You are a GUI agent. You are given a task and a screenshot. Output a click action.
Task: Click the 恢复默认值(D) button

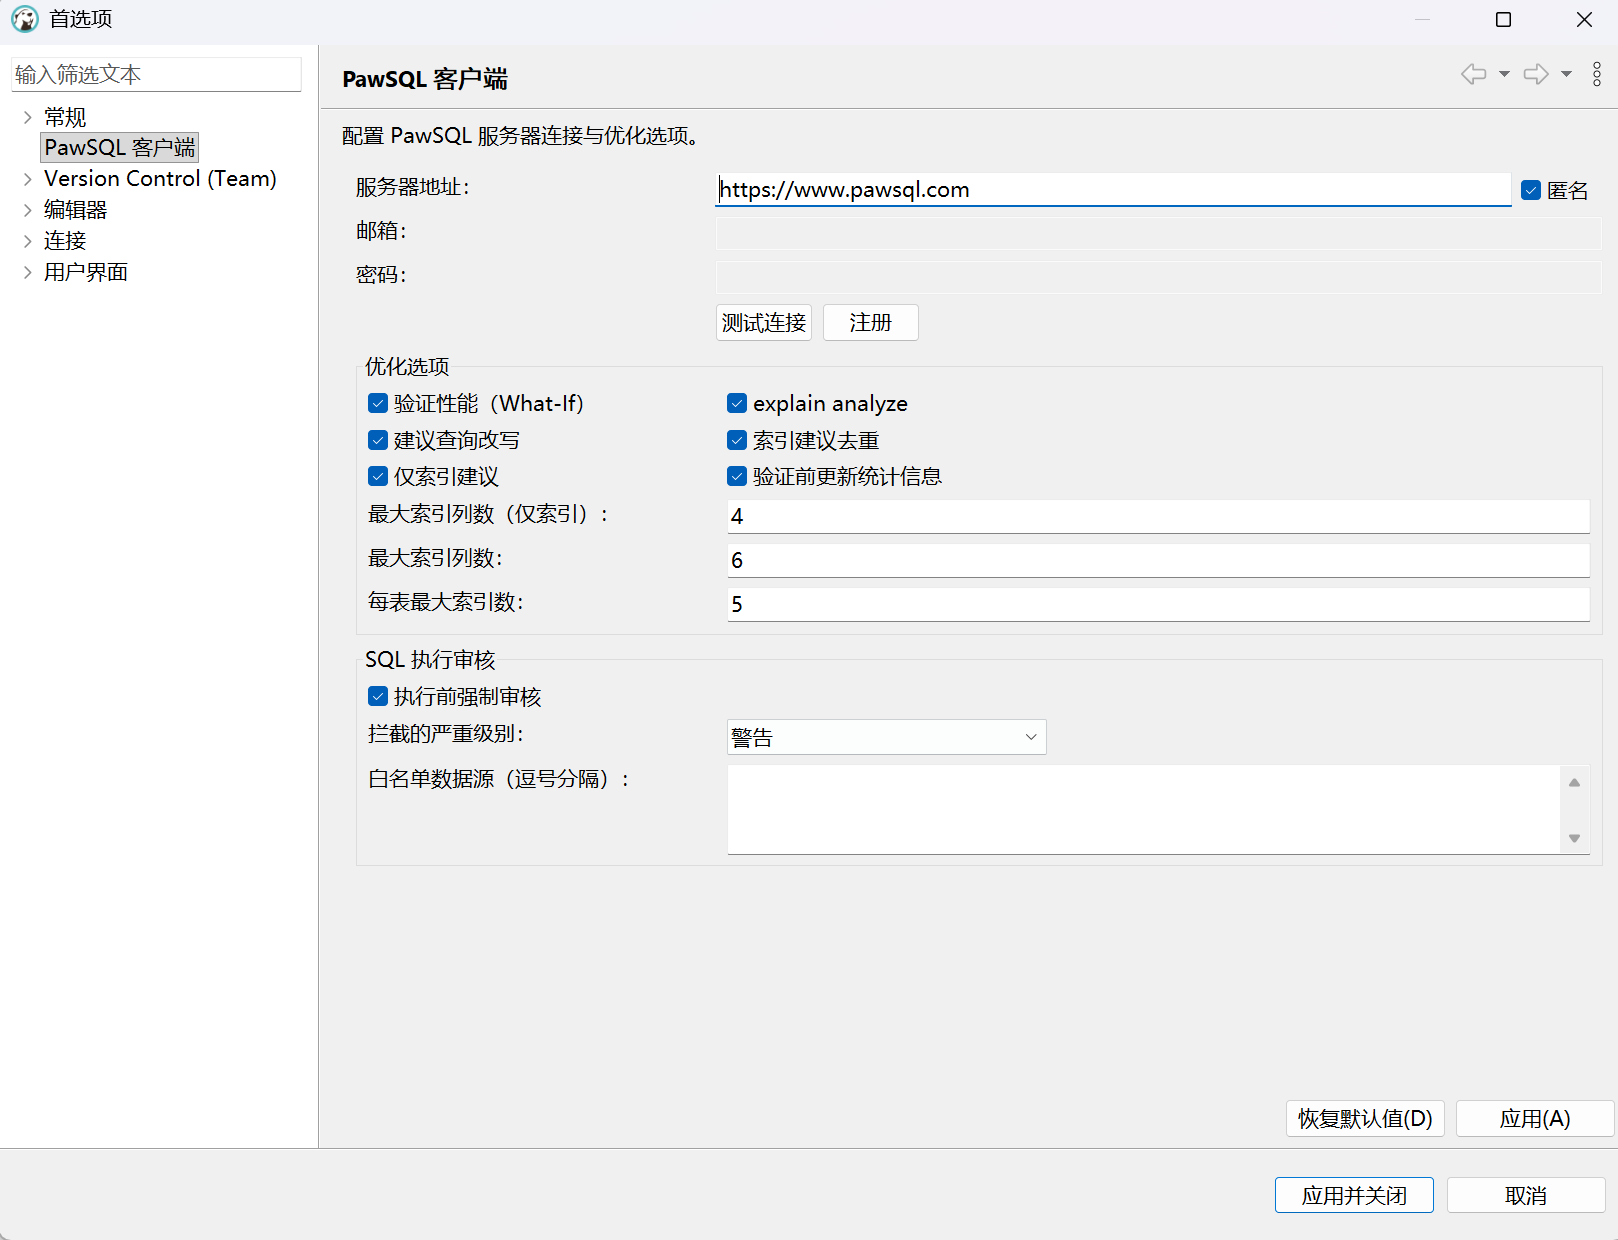coord(1365,1118)
